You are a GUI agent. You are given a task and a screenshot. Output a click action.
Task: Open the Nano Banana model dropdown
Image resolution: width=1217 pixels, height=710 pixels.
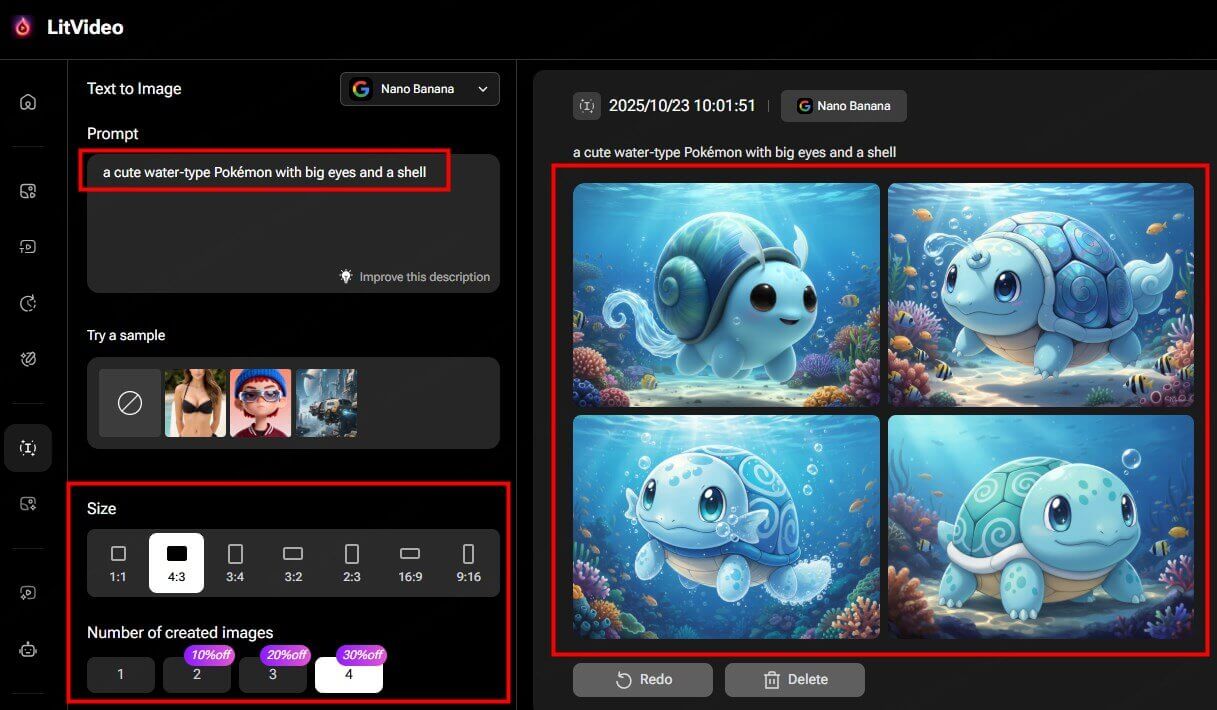(420, 88)
